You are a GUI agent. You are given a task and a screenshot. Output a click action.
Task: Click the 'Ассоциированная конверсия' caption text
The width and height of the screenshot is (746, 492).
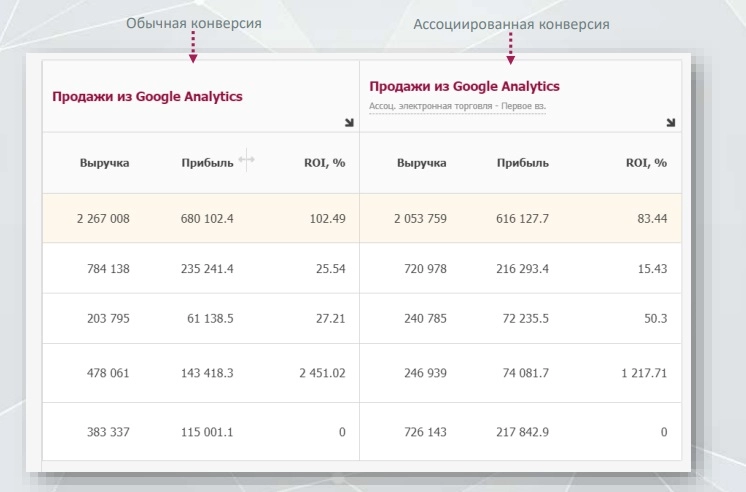pos(511,24)
